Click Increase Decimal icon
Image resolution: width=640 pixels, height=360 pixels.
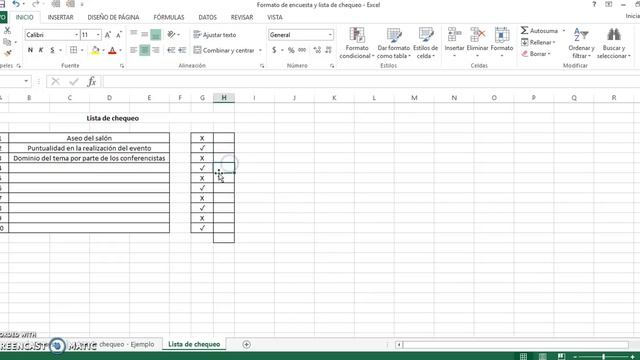[x=317, y=50]
